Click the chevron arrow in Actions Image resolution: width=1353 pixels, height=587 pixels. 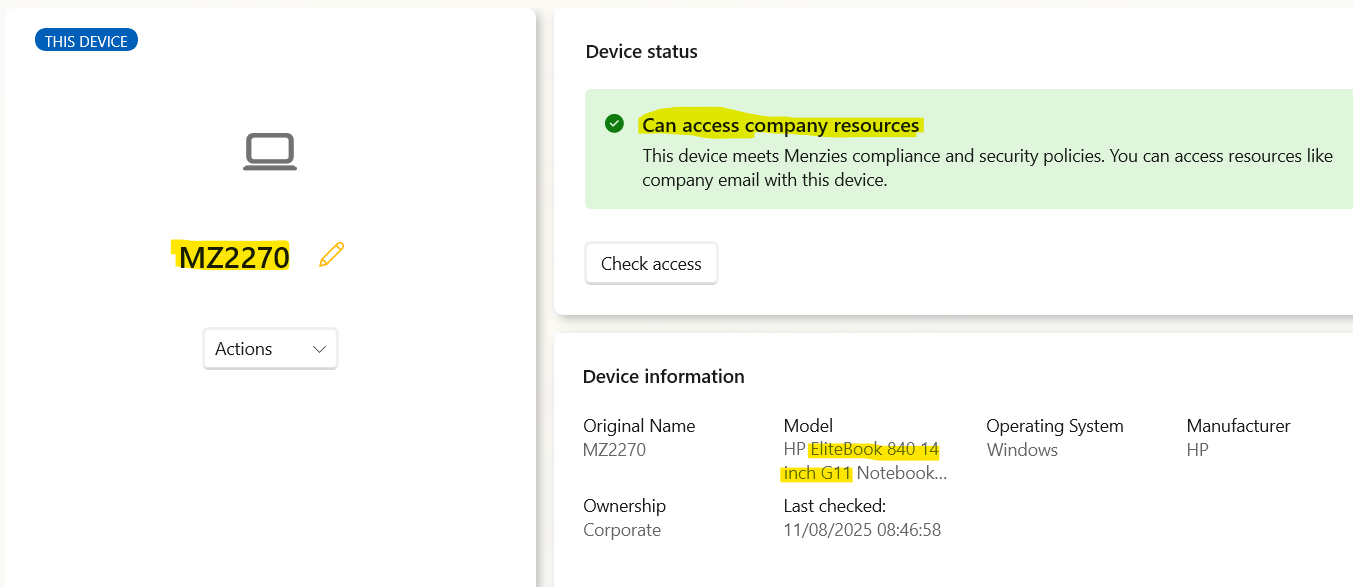coord(319,349)
